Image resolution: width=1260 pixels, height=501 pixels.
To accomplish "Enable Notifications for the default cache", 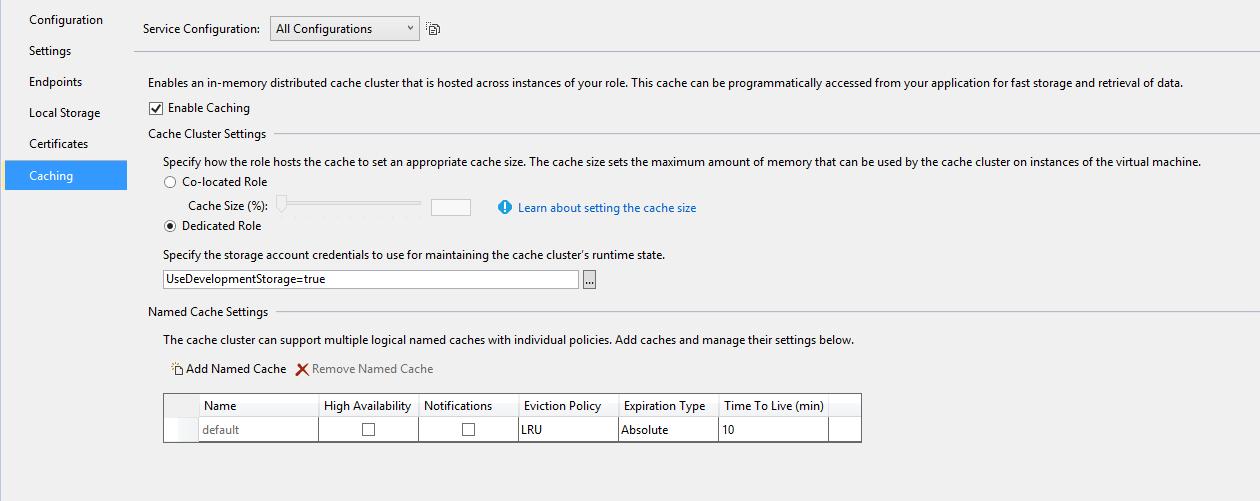I will [468, 430].
